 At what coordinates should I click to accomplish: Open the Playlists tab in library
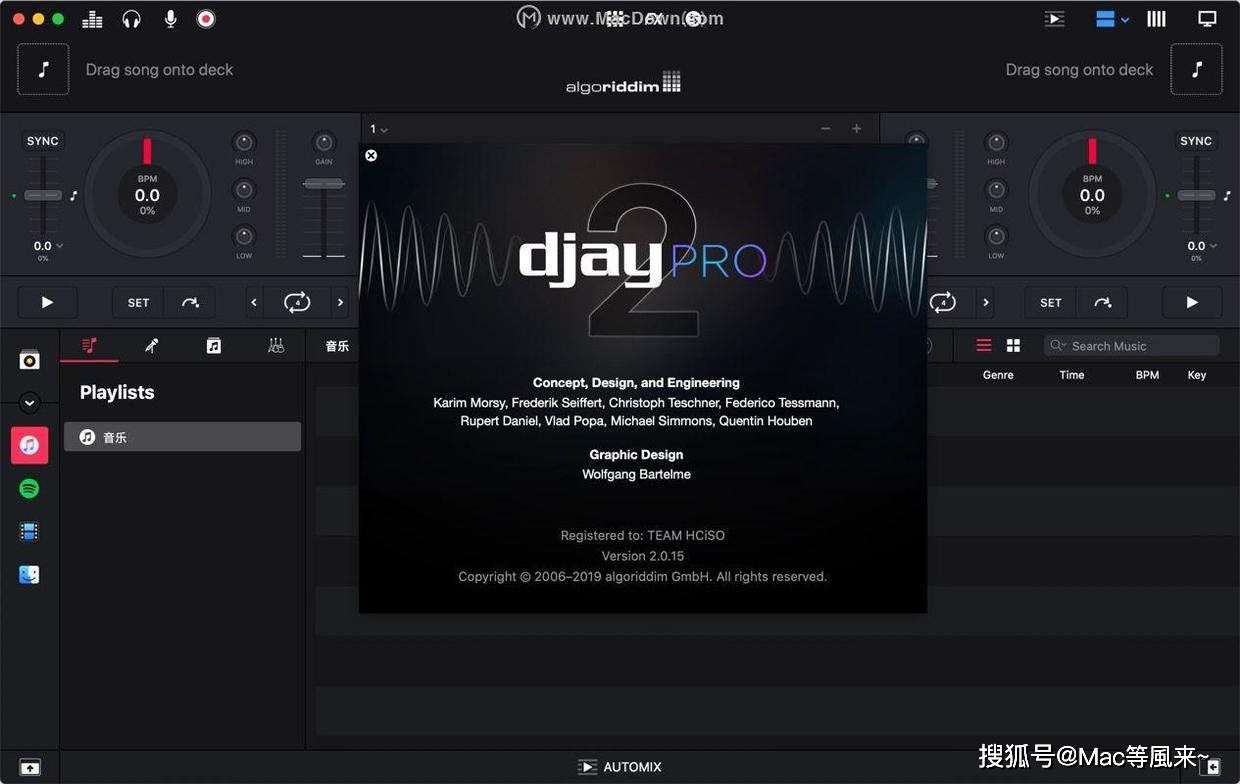point(89,346)
